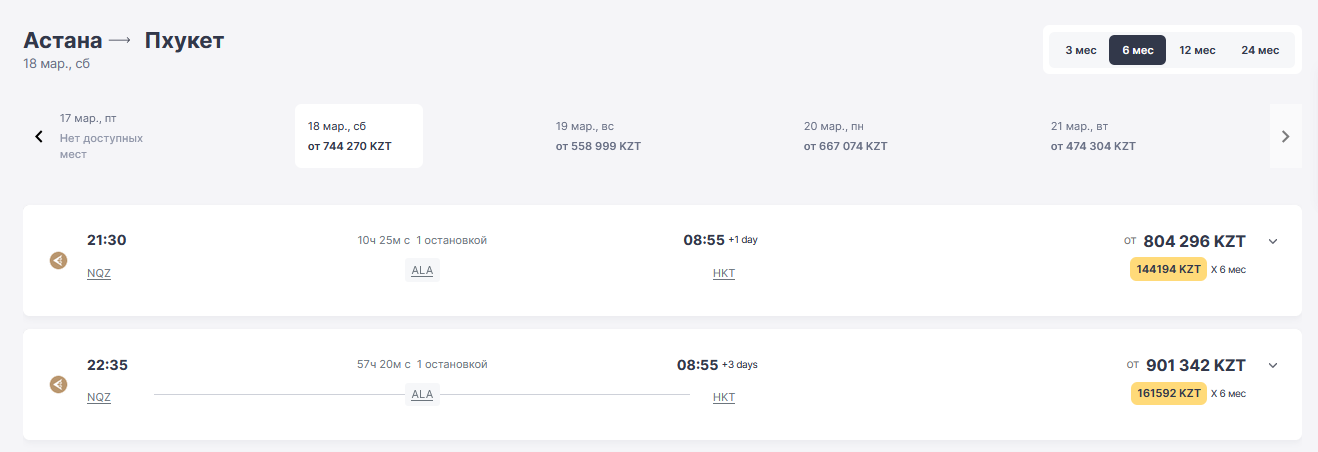
Task: Expand details of the 901 342 KZT flight
Action: tap(1273, 365)
